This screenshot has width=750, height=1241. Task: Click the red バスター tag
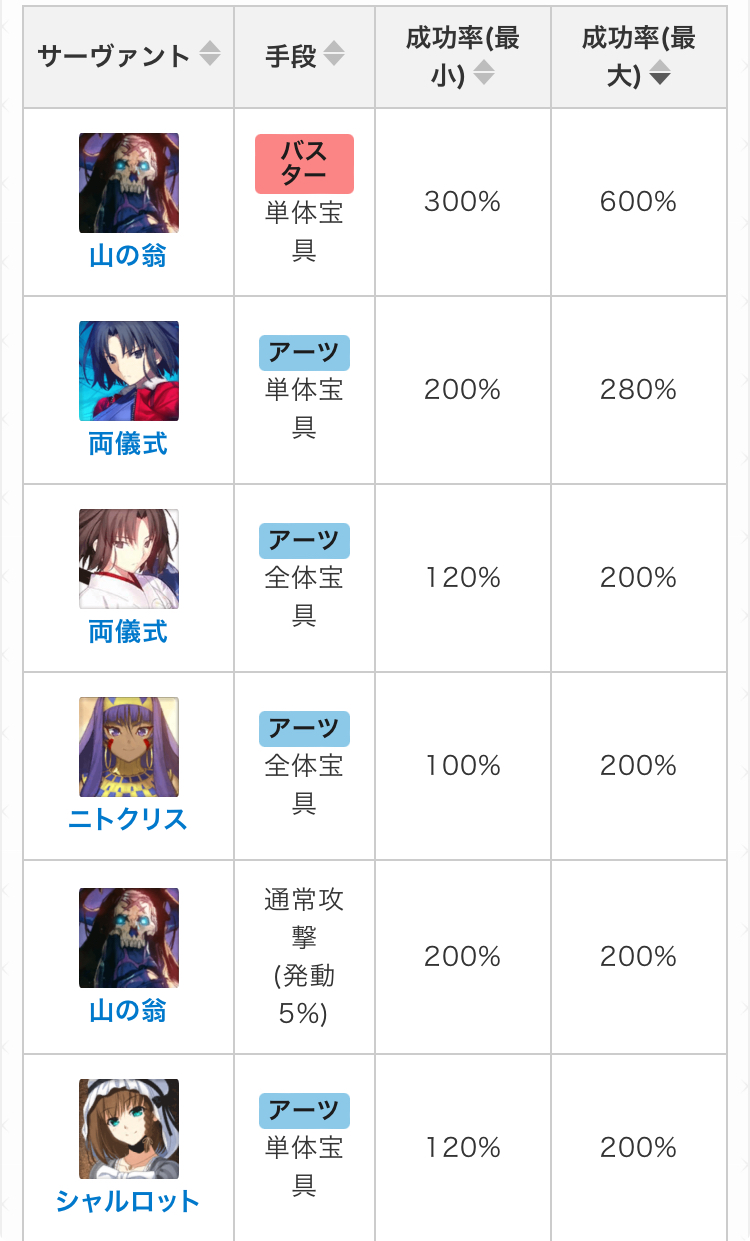(x=304, y=164)
